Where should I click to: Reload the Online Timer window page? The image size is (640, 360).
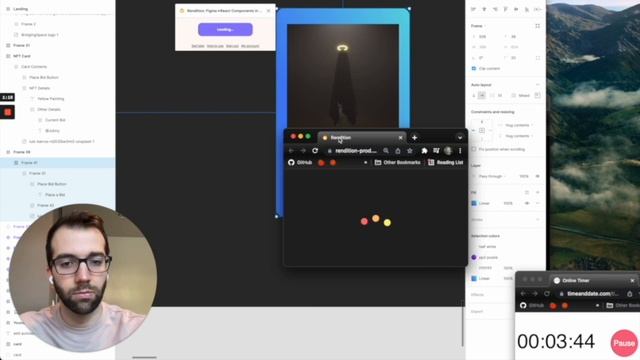(x=547, y=293)
